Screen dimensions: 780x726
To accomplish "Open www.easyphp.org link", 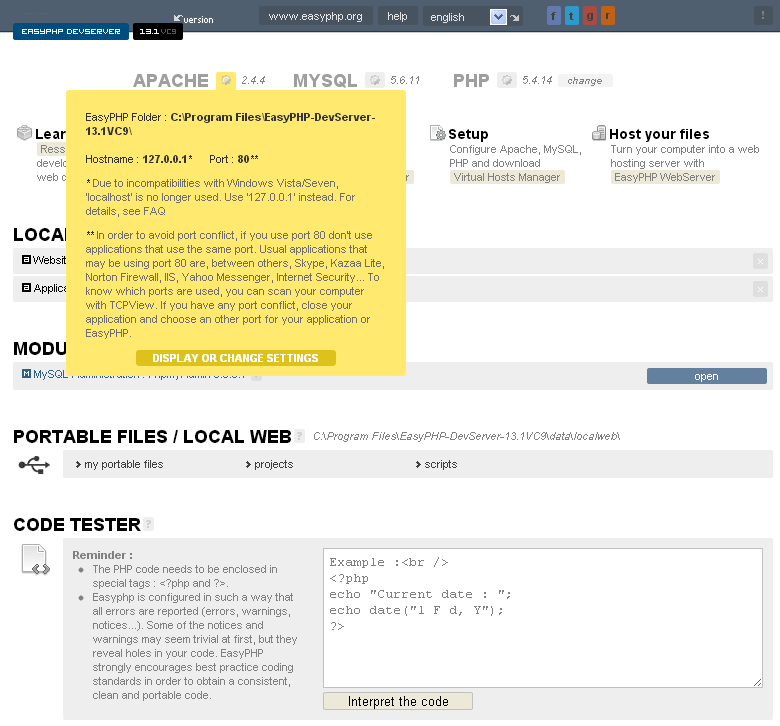I will tap(315, 16).
